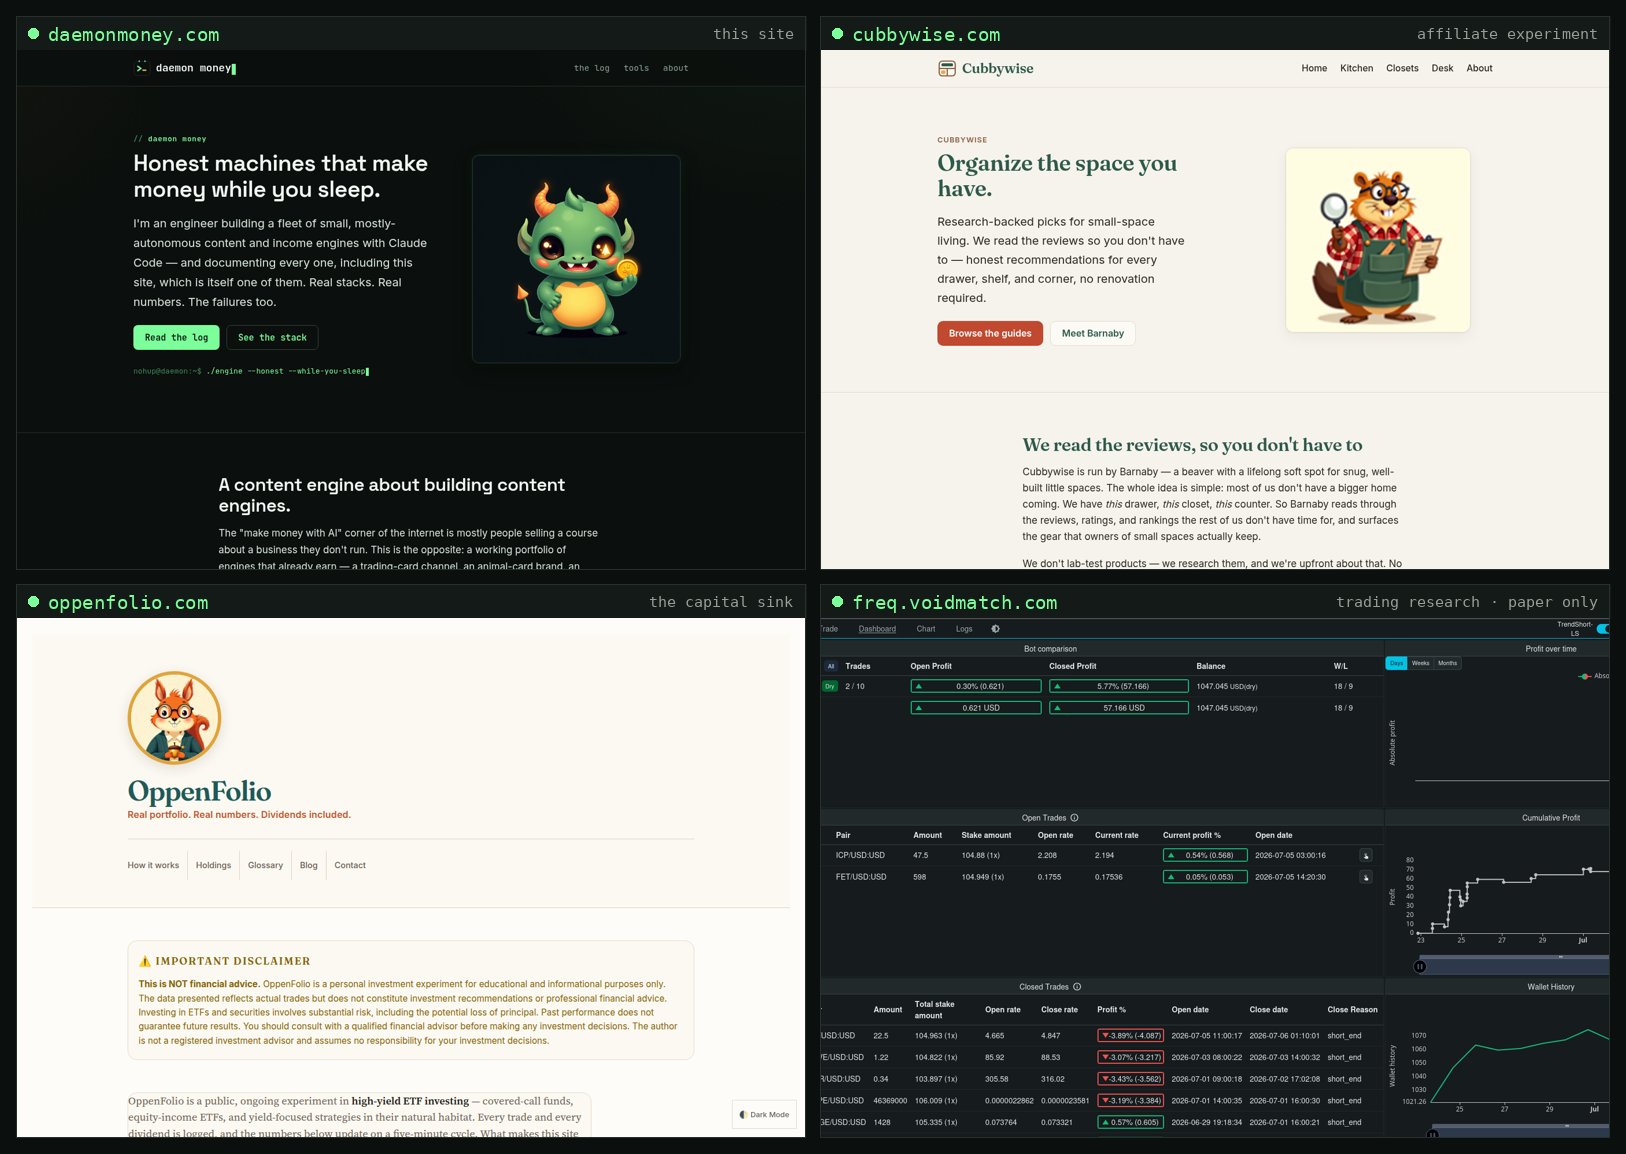Click the green status dot beside daemonmoney.com
Viewport: 1626px width, 1154px height.
point(34,34)
